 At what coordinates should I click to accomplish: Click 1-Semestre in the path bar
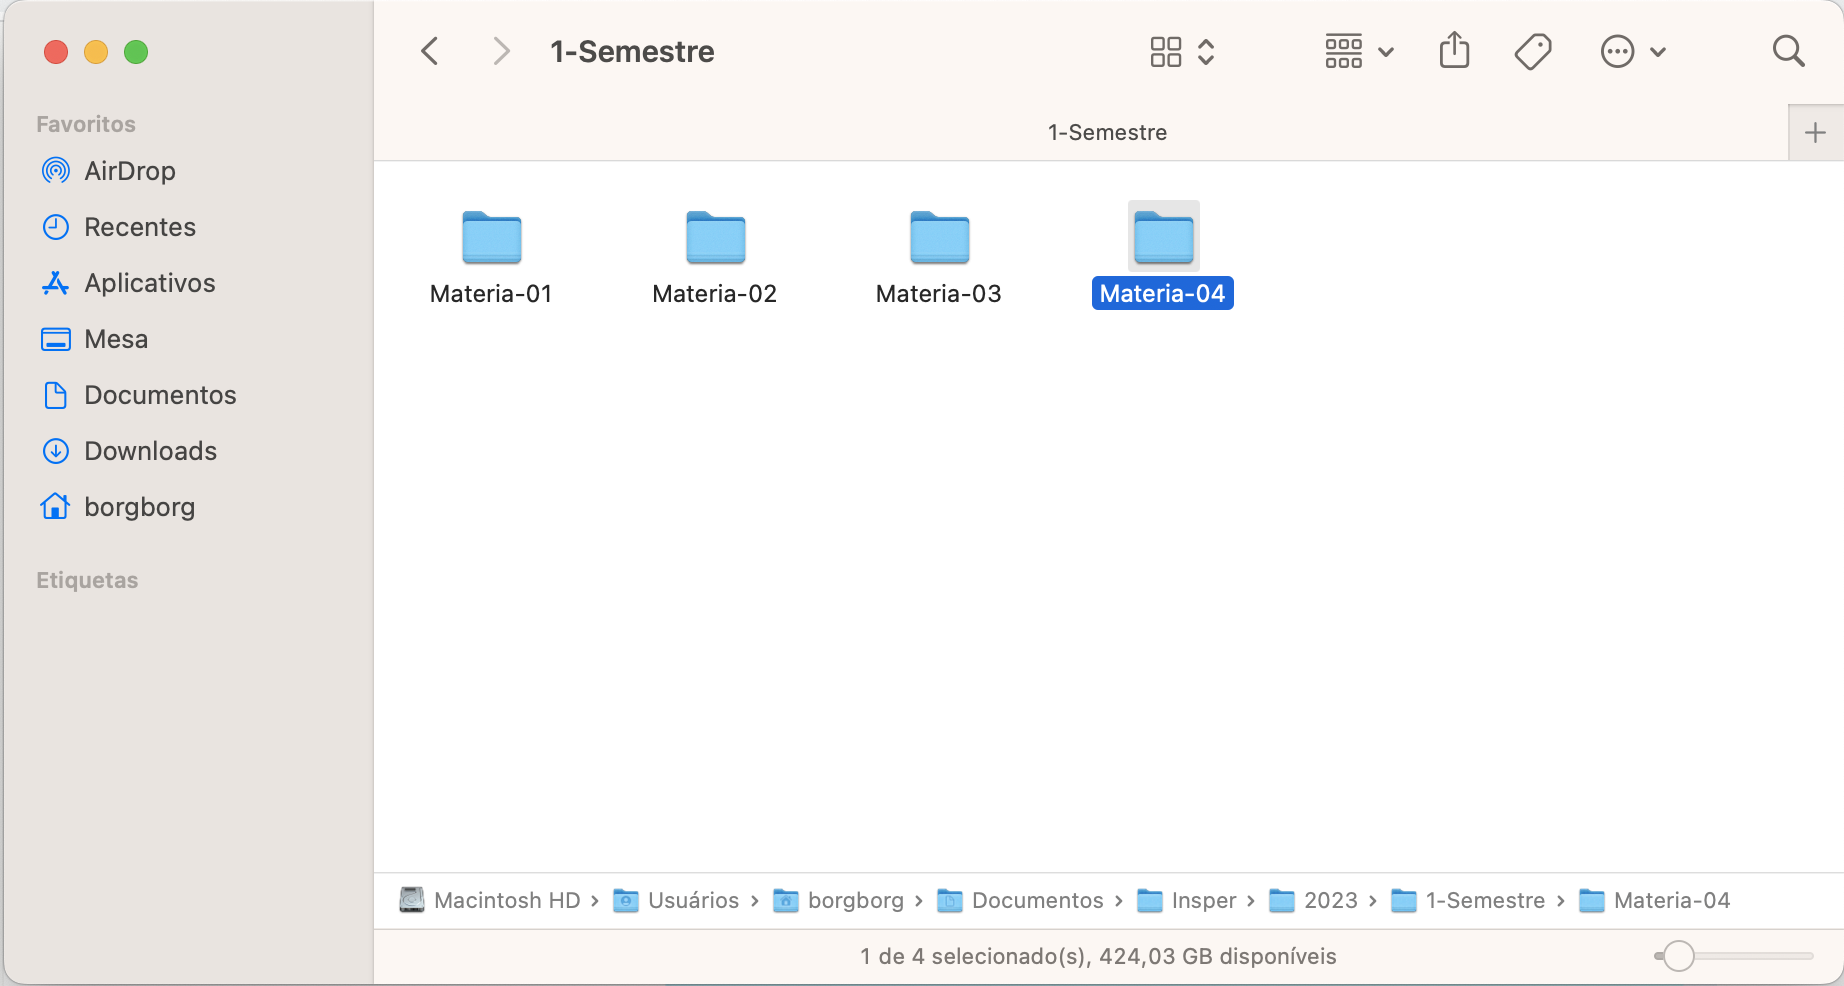click(1468, 900)
